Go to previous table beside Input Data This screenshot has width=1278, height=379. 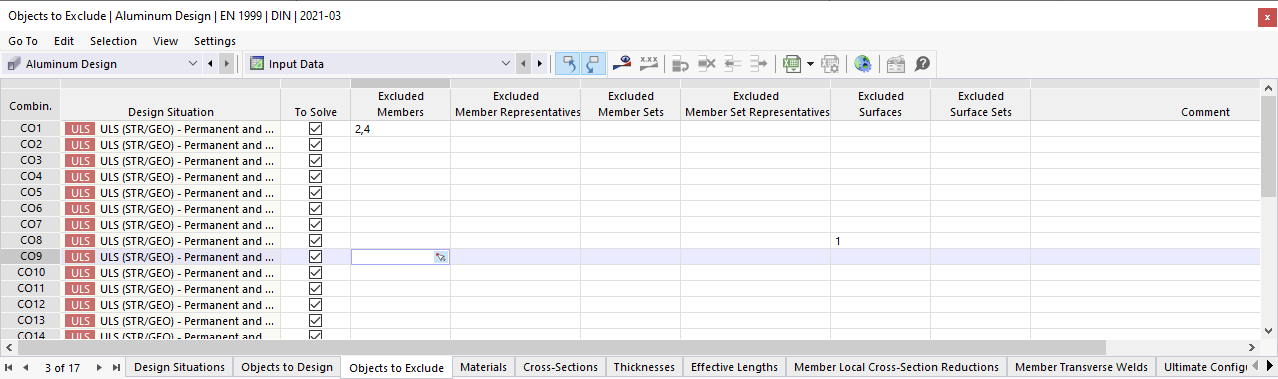(523, 64)
